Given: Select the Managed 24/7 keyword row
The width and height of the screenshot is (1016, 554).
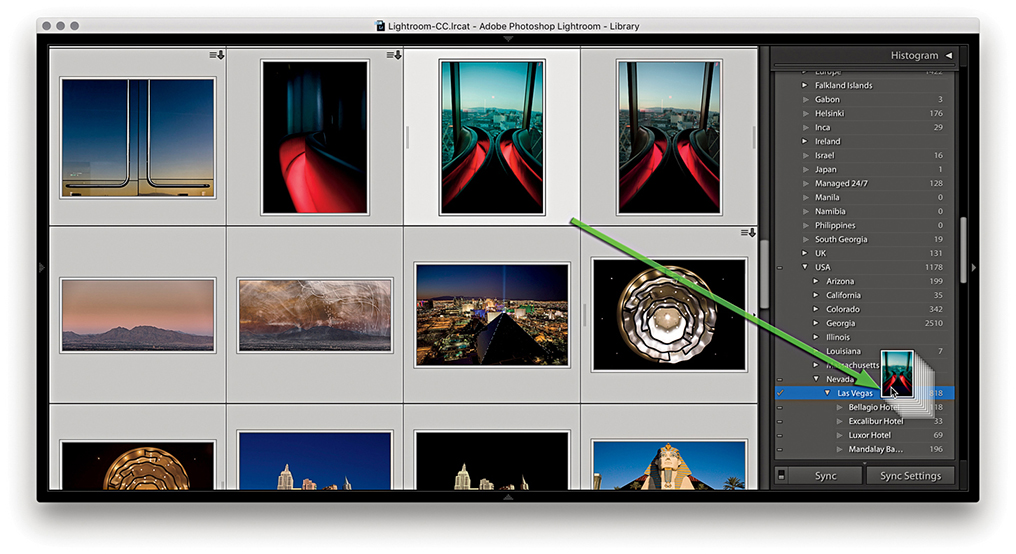Looking at the screenshot, I should click(x=864, y=183).
